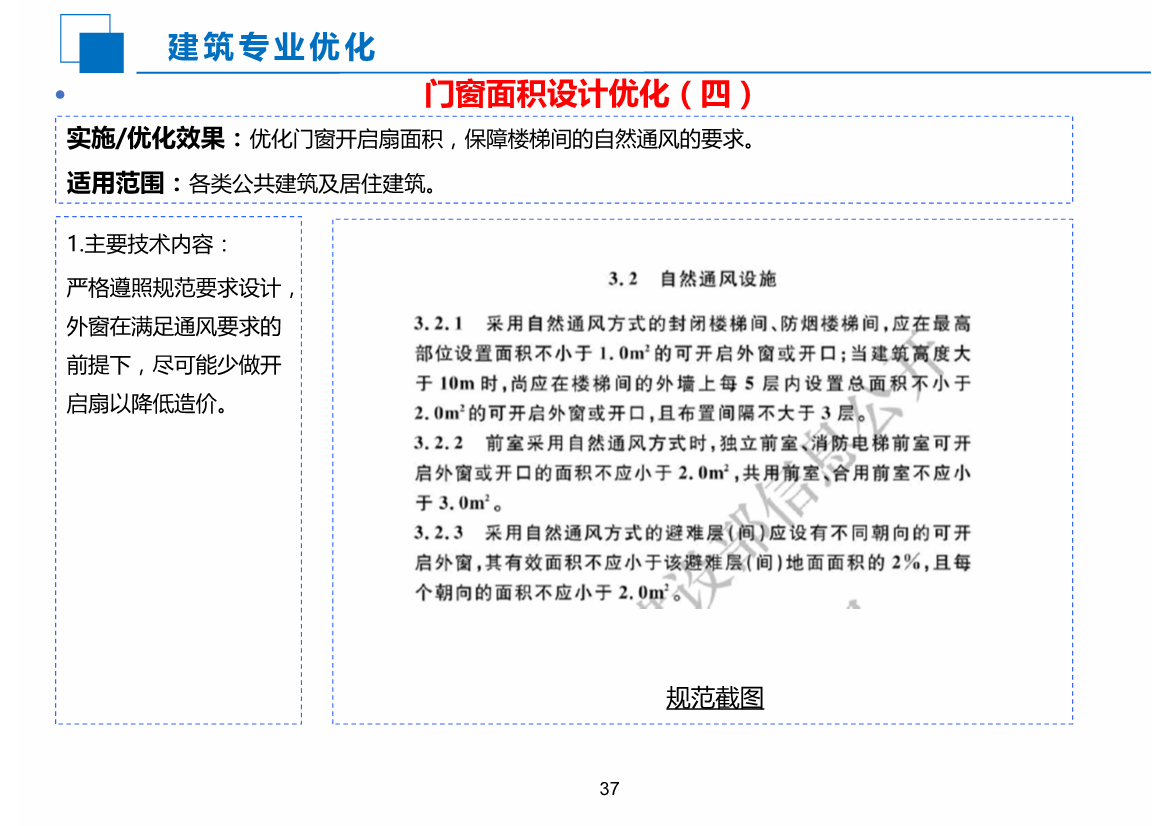Click the blue bullet dot marker
Image resolution: width=1169 pixels, height=826 pixels.
pyautogui.click(x=62, y=95)
